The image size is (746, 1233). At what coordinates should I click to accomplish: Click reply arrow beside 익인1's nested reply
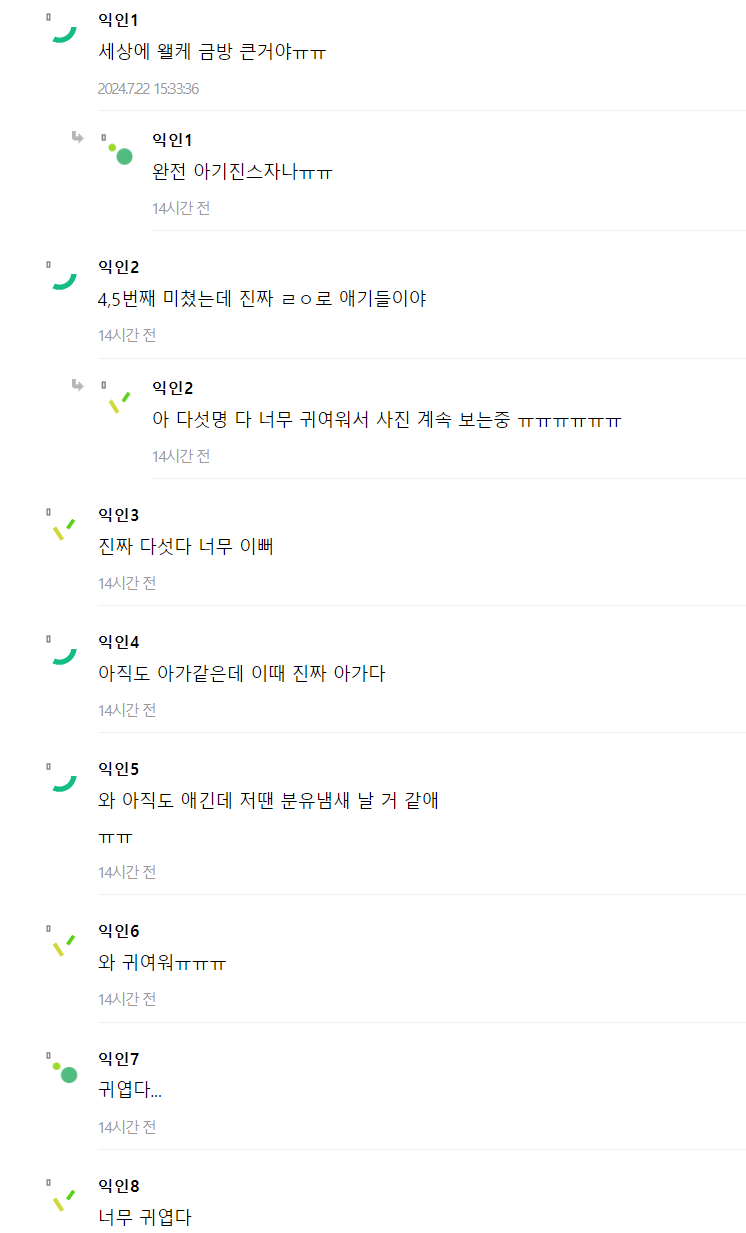click(x=77, y=137)
